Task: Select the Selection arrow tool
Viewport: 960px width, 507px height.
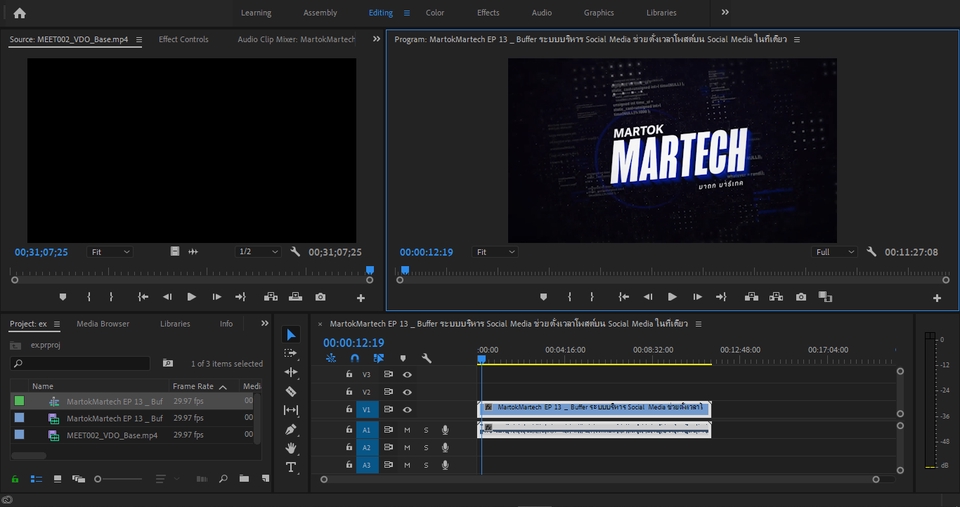Action: tap(291, 335)
